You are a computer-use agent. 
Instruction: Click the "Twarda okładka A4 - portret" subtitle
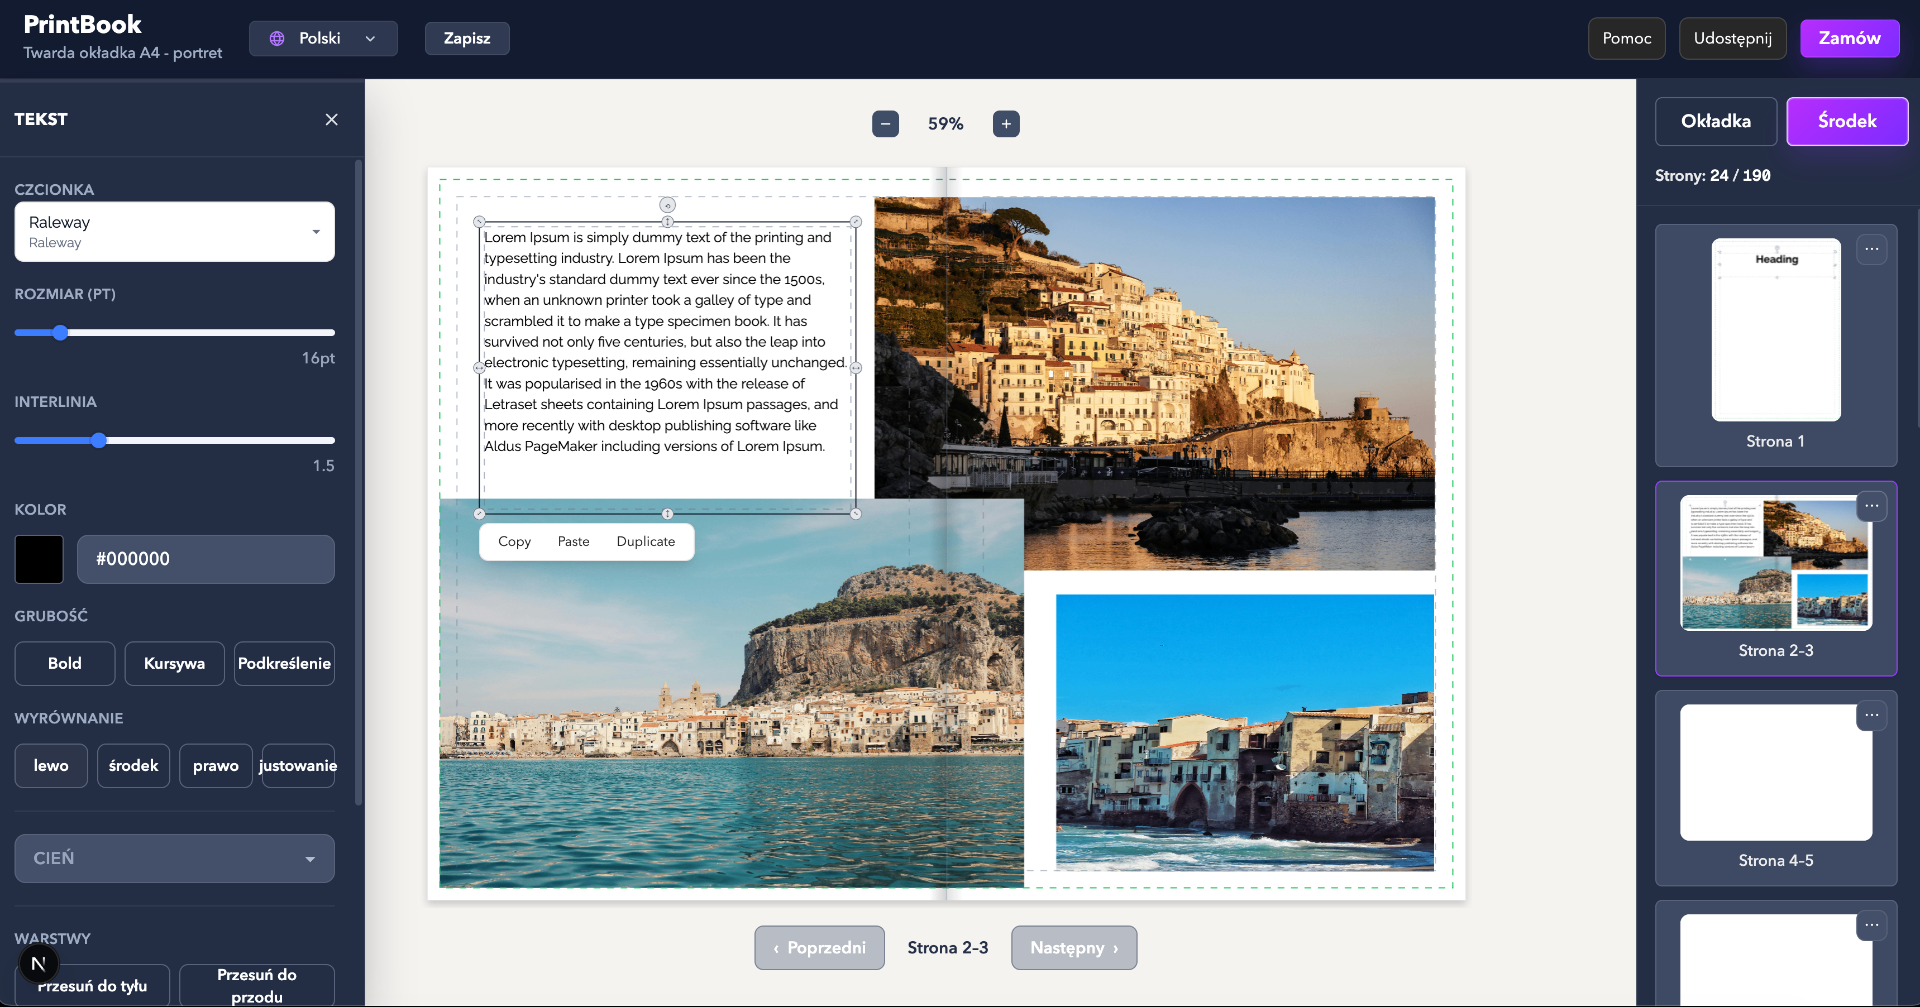click(123, 53)
